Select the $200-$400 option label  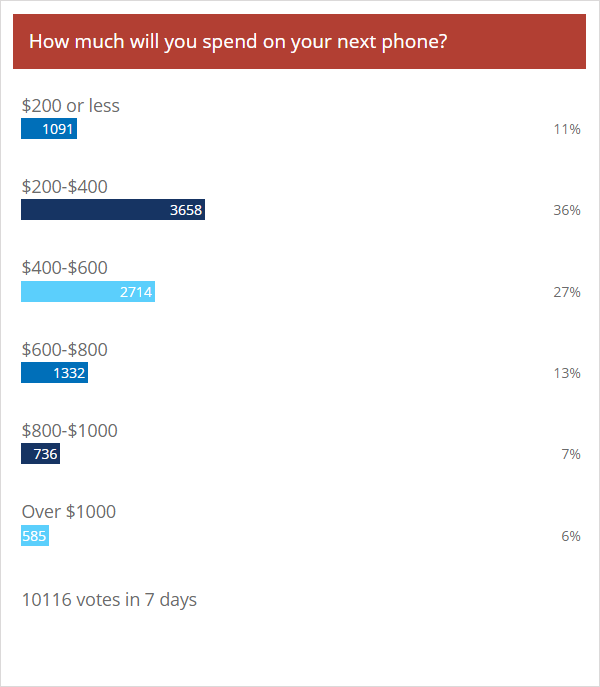click(64, 187)
